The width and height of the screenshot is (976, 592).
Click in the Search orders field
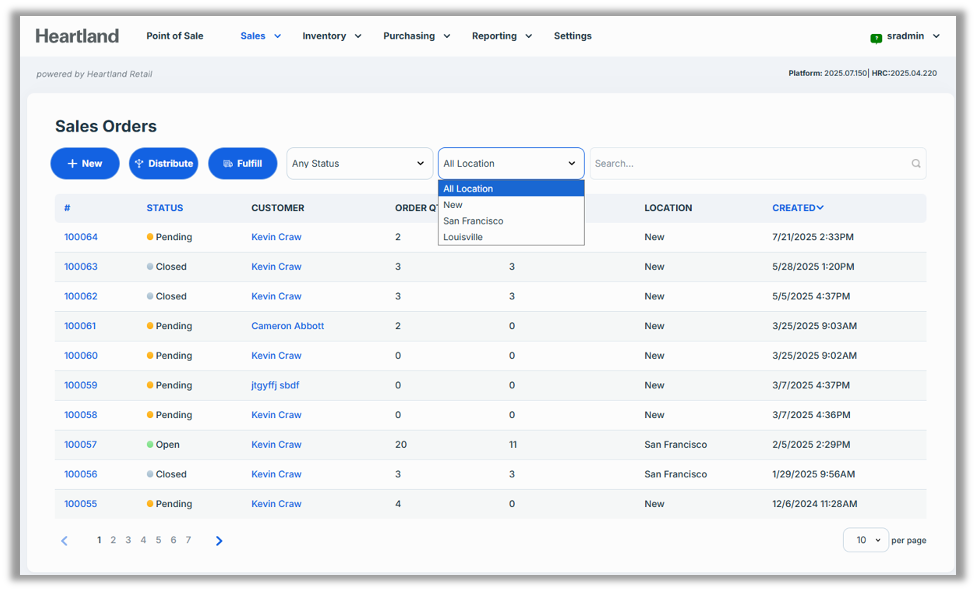[x=750, y=164]
